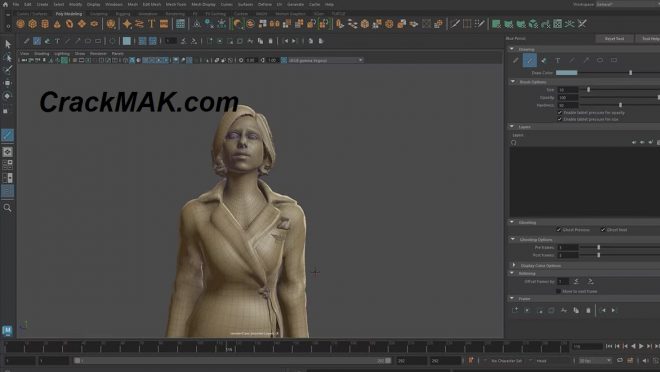This screenshot has width=660, height=372.
Task: Toggle the Ghost Previous checkbox
Action: click(559, 230)
